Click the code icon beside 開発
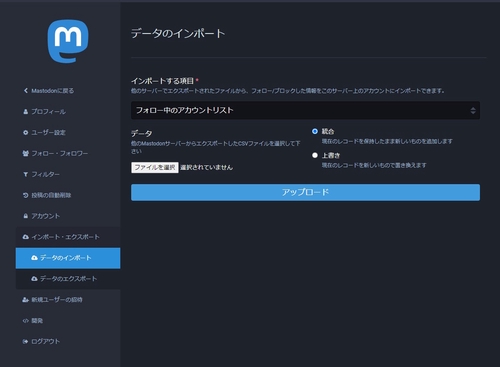This screenshot has height=367, width=500. [x=26, y=321]
